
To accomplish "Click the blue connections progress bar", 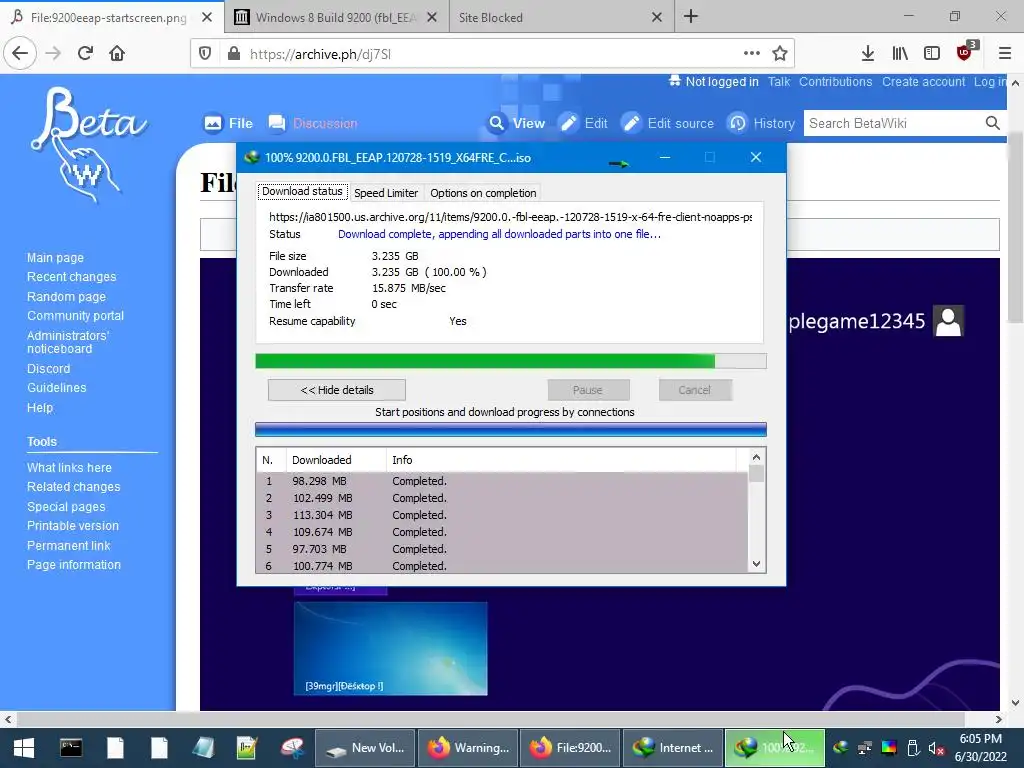I will [511, 429].
